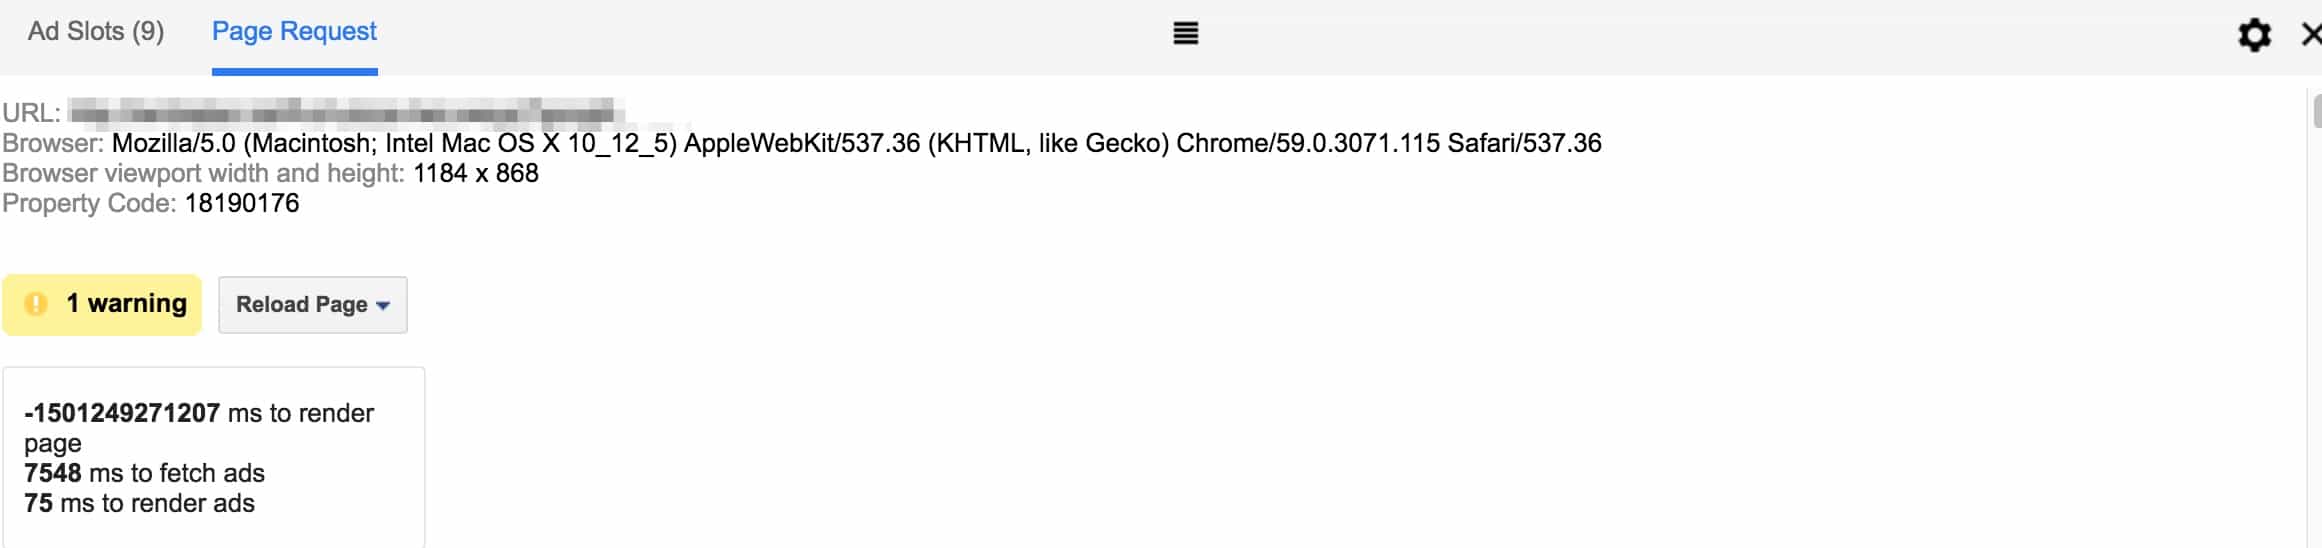Click the URL field label
This screenshot has height=548, width=2322.
pyautogui.click(x=31, y=114)
